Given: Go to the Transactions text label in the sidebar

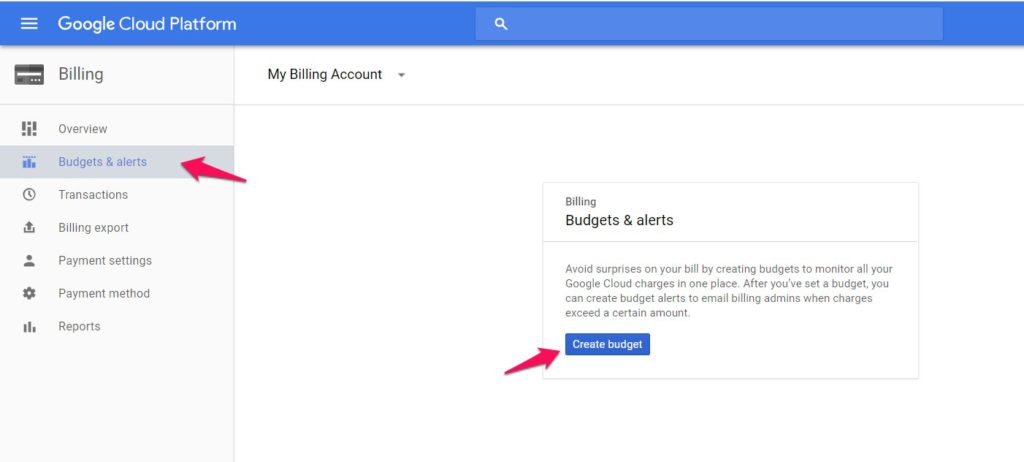Looking at the screenshot, I should [x=93, y=195].
